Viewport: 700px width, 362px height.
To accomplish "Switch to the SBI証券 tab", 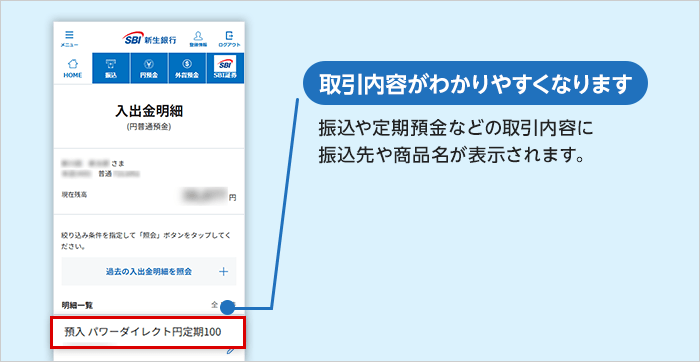I will point(225,68).
